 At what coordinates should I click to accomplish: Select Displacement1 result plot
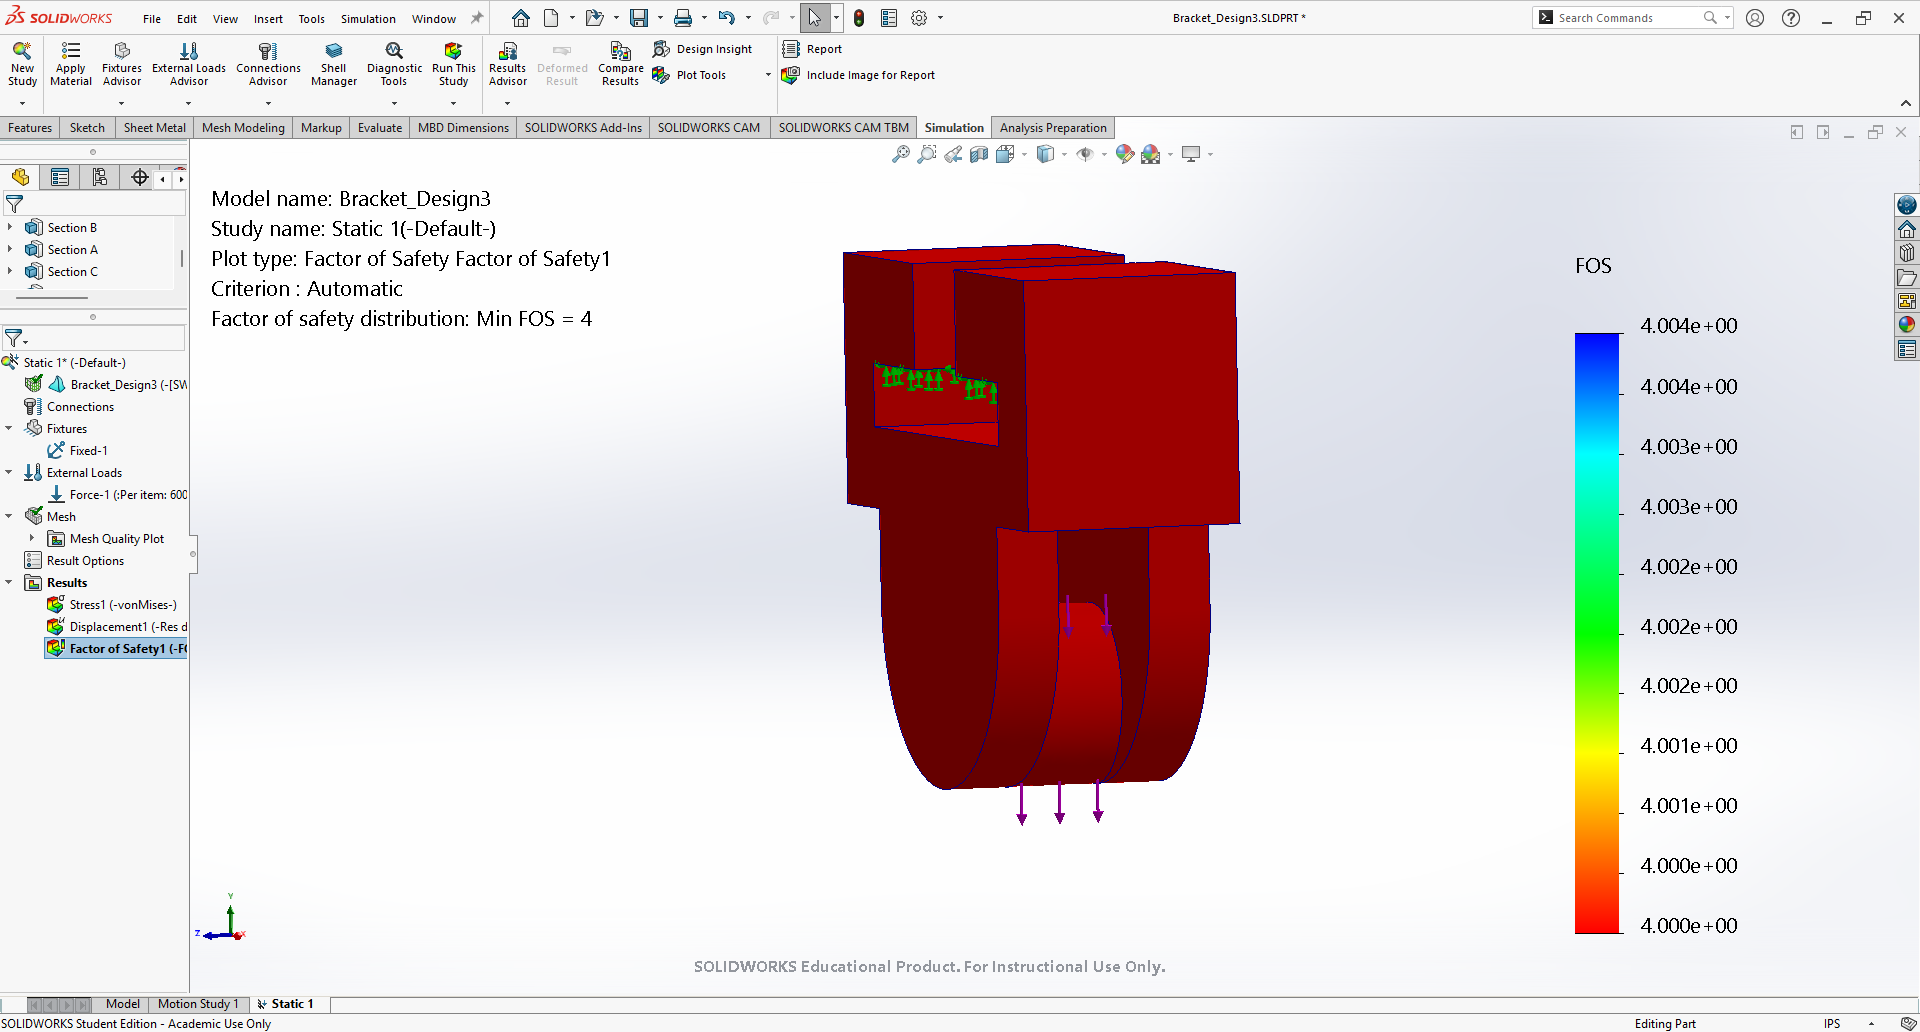pyautogui.click(x=117, y=627)
